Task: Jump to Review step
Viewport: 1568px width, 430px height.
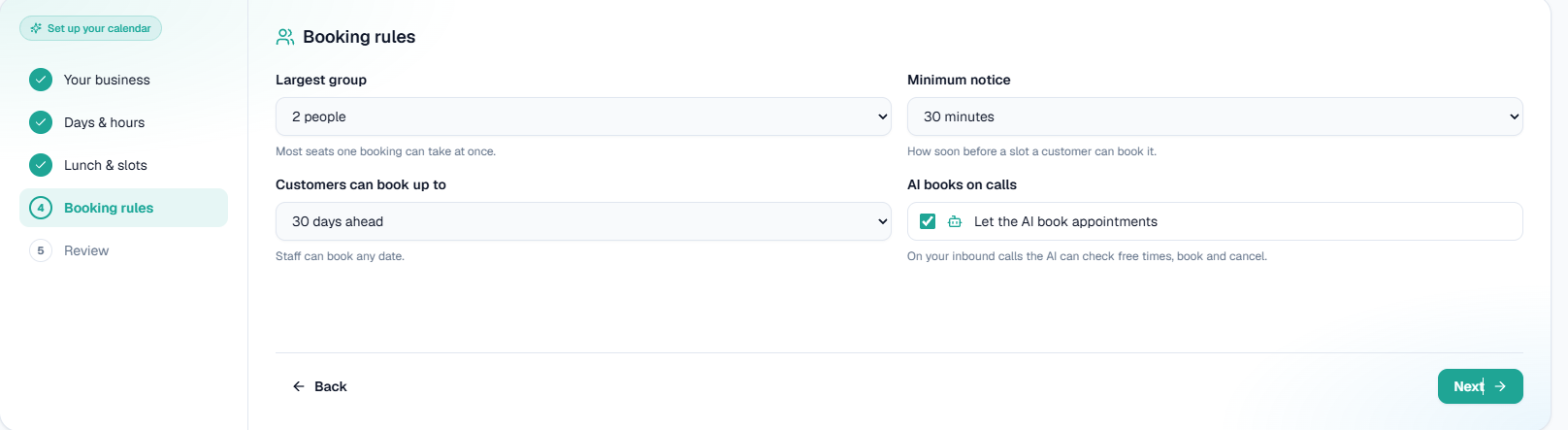Action: click(x=124, y=250)
